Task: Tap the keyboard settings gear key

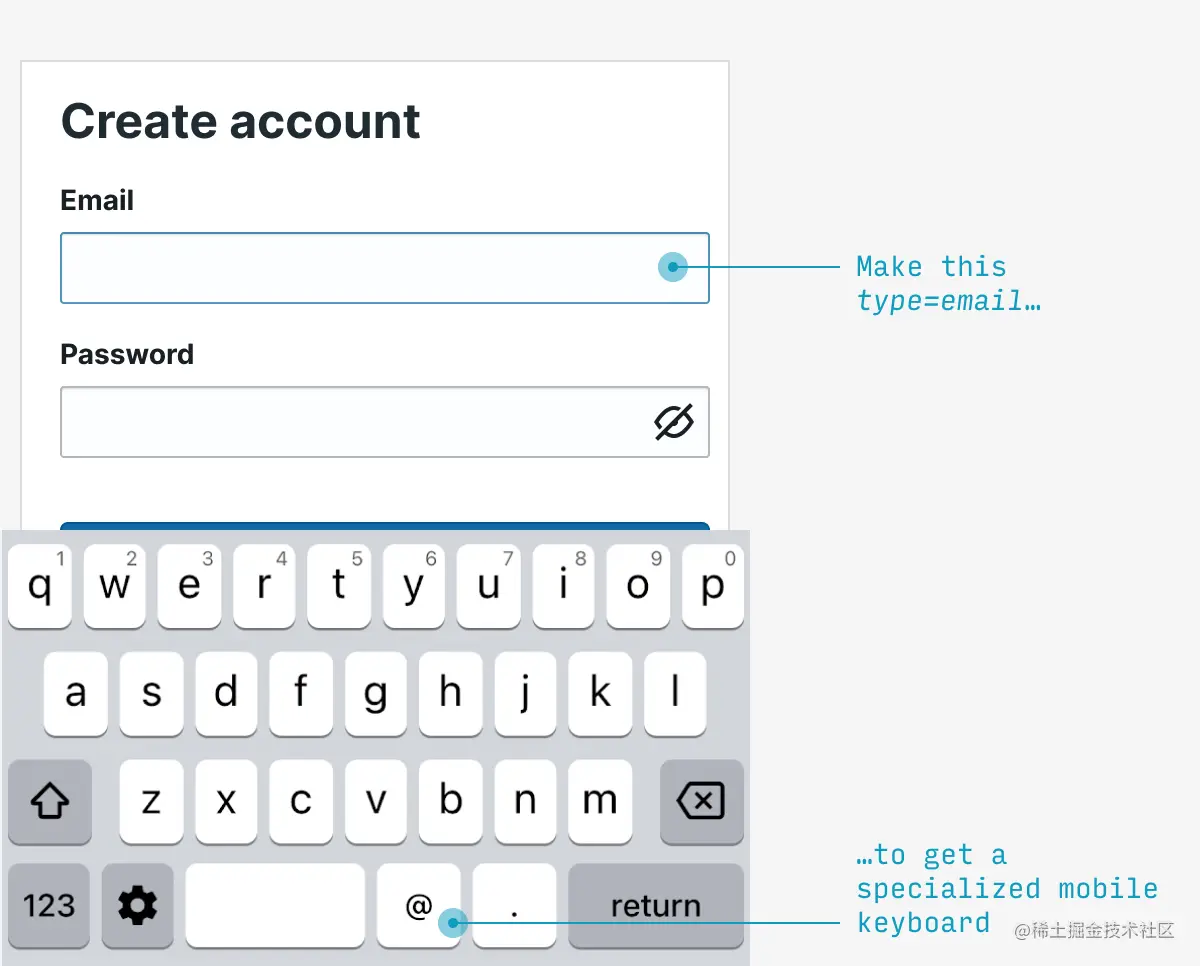Action: 138,905
